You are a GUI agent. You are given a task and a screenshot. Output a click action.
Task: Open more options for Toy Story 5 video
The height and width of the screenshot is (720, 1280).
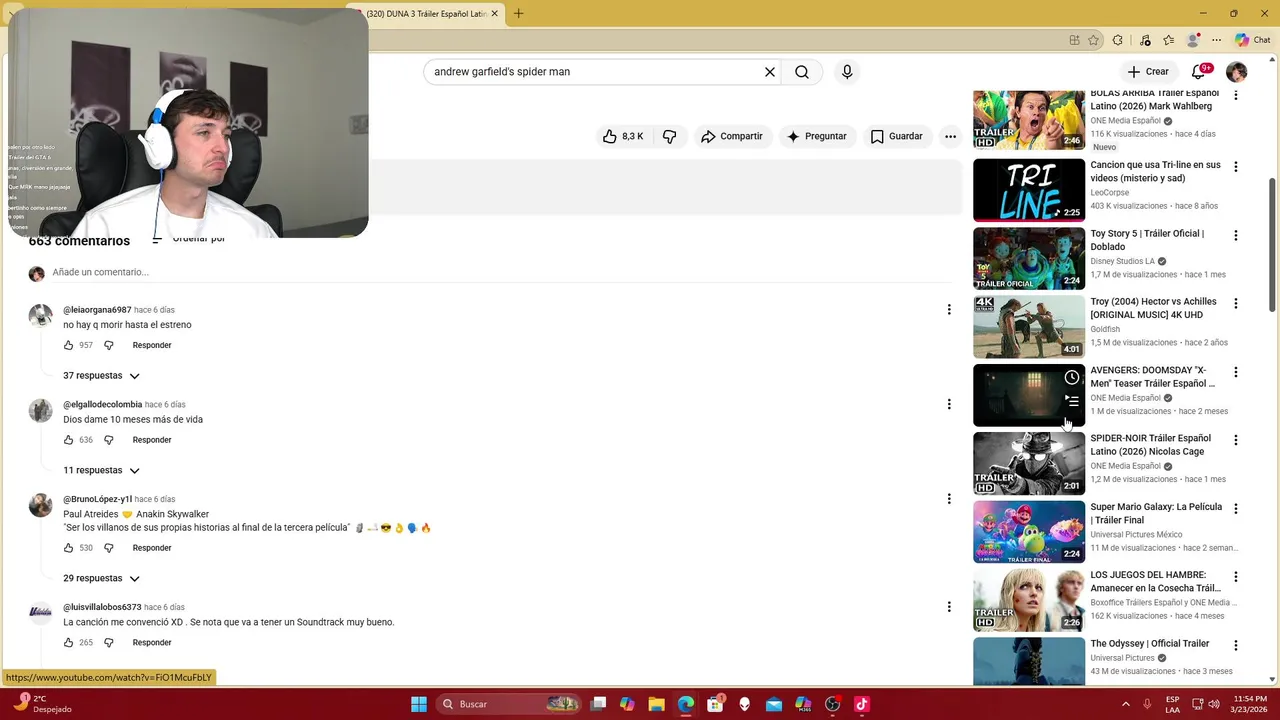1236,236
